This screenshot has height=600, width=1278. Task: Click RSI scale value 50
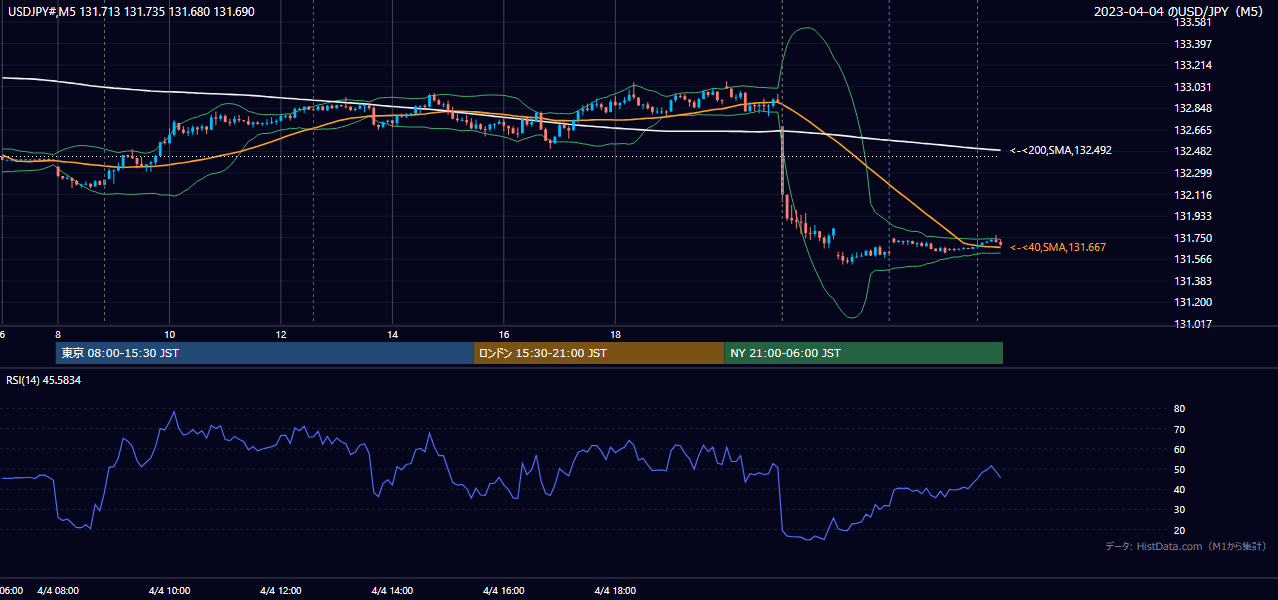coord(1180,469)
